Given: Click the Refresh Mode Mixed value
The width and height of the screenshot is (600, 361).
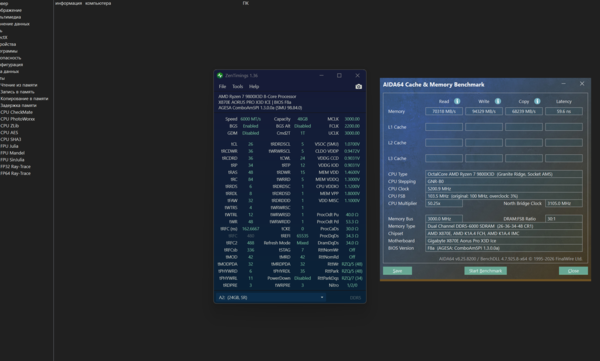Looking at the screenshot, I should (302, 243).
